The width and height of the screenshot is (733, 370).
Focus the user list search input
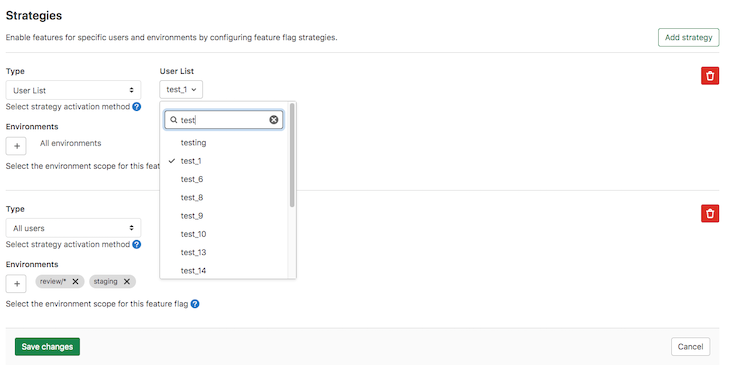pos(223,120)
